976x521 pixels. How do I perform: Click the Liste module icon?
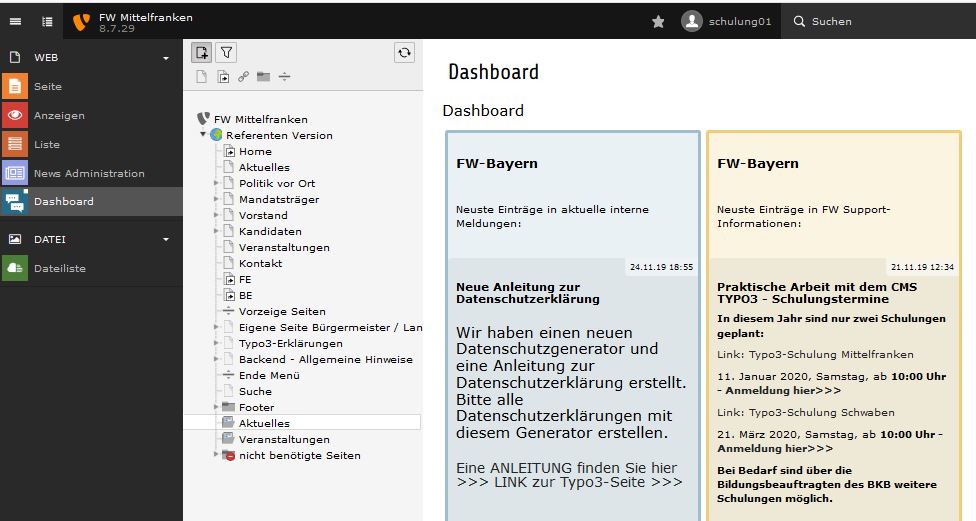point(15,144)
